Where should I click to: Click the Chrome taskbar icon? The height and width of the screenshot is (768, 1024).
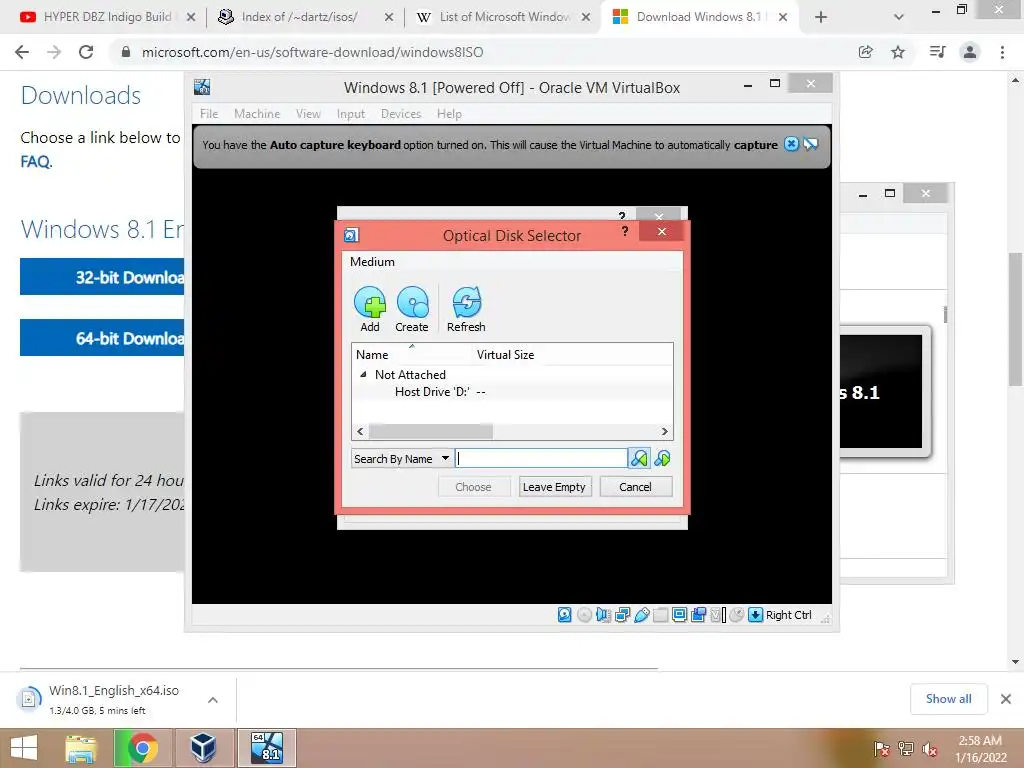pos(142,748)
